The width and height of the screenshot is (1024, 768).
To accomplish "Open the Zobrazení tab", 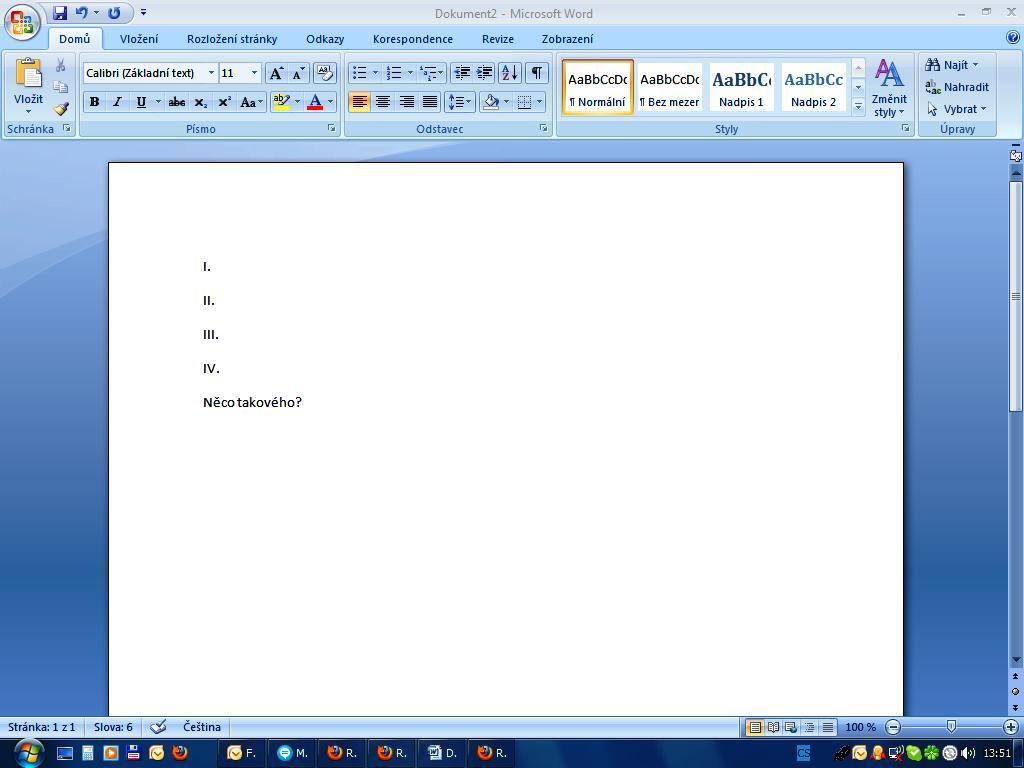I will coord(568,39).
